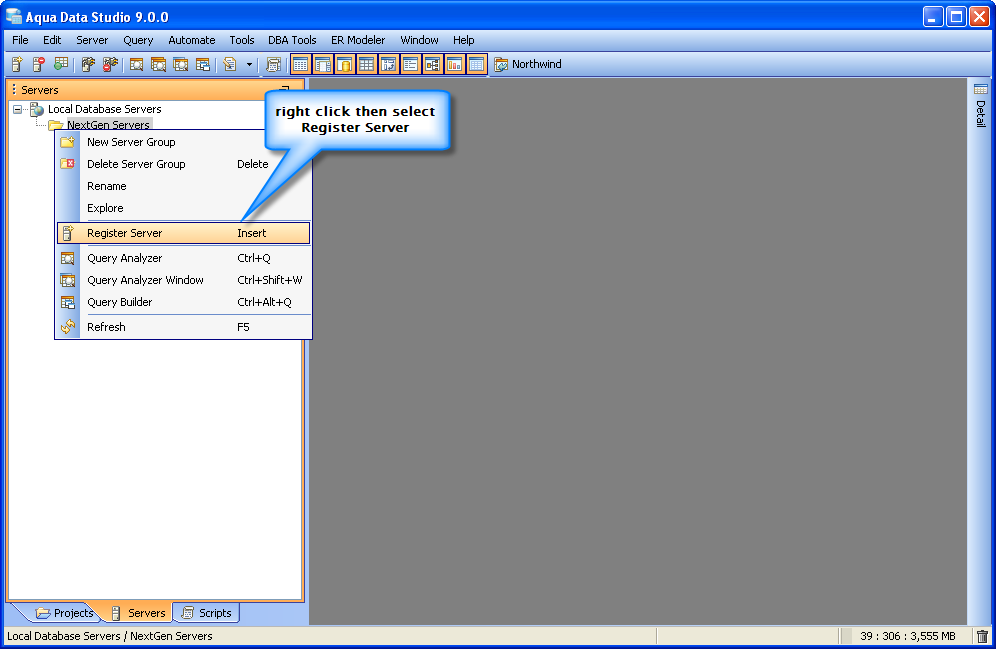This screenshot has width=996, height=649.
Task: Open the Automate menu
Action: click(x=192, y=40)
